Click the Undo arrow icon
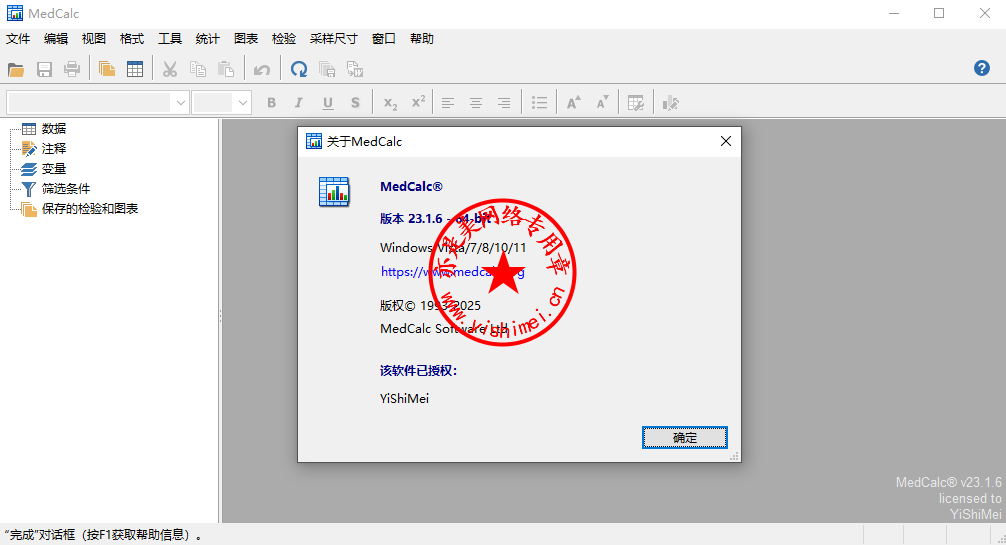Viewport: 1006px width, 545px height. click(261, 69)
